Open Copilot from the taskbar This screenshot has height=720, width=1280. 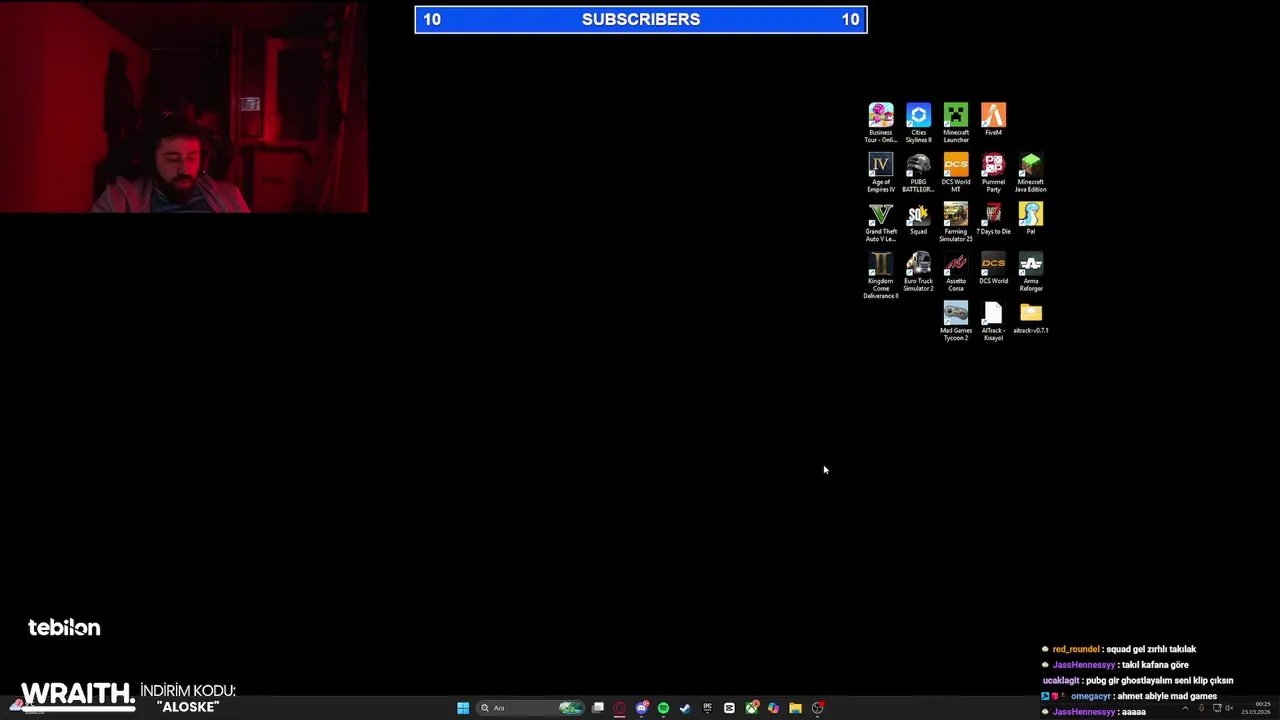773,708
